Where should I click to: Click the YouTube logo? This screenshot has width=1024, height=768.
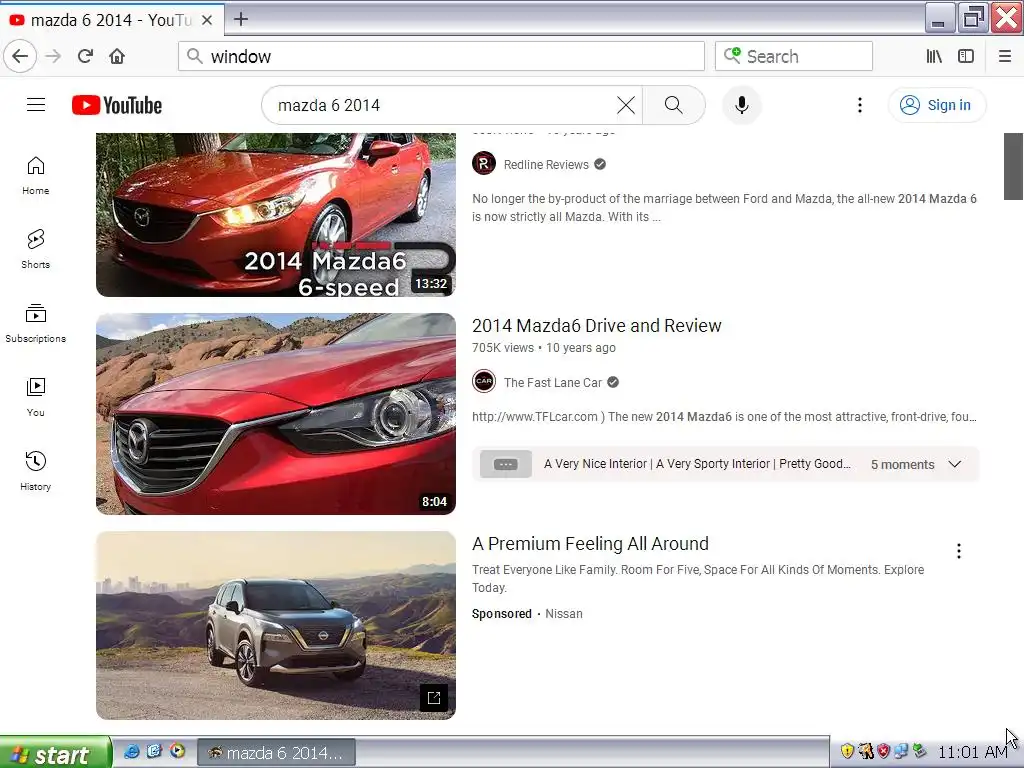pyautogui.click(x=117, y=105)
